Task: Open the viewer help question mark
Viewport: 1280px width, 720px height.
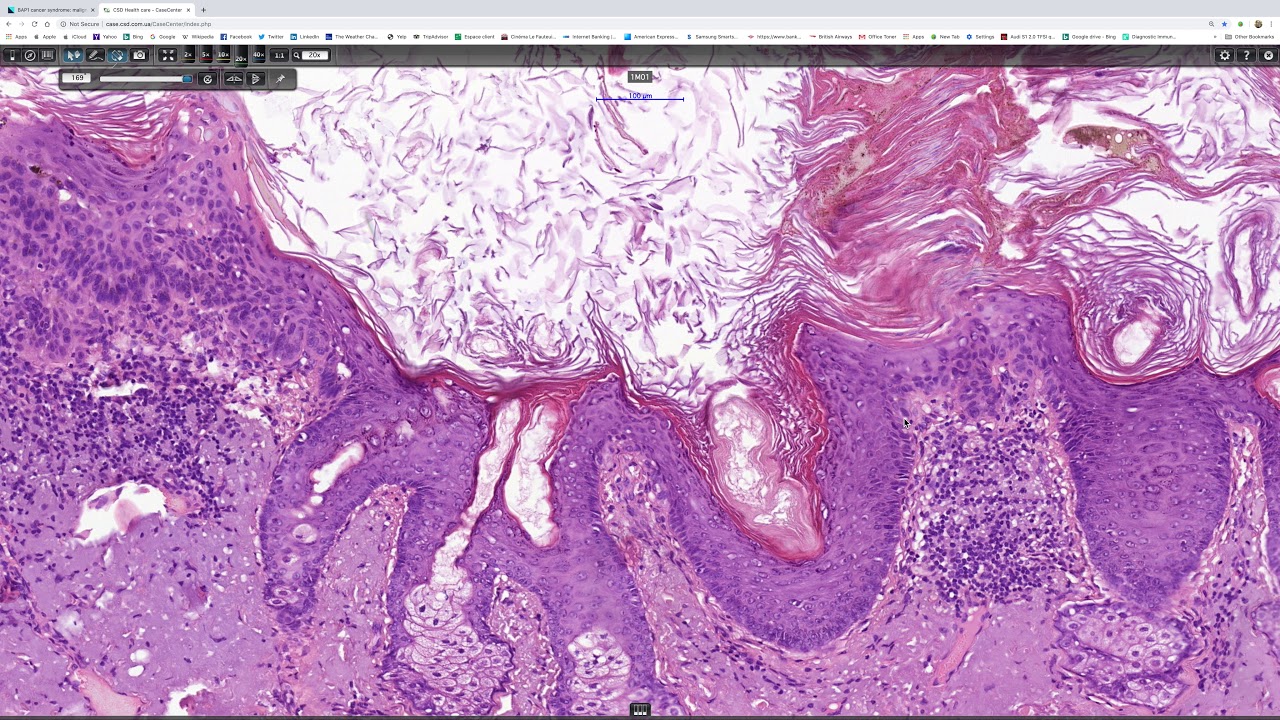Action: tap(1246, 55)
